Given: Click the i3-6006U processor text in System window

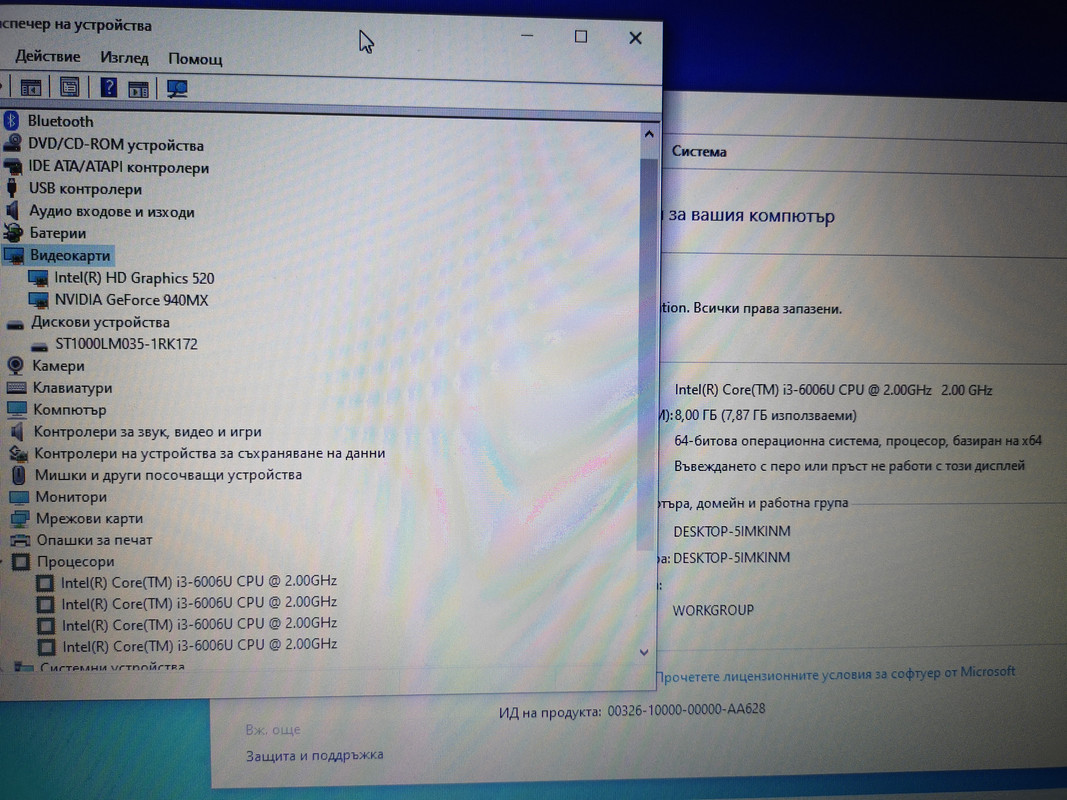Looking at the screenshot, I should pyautogui.click(x=834, y=390).
